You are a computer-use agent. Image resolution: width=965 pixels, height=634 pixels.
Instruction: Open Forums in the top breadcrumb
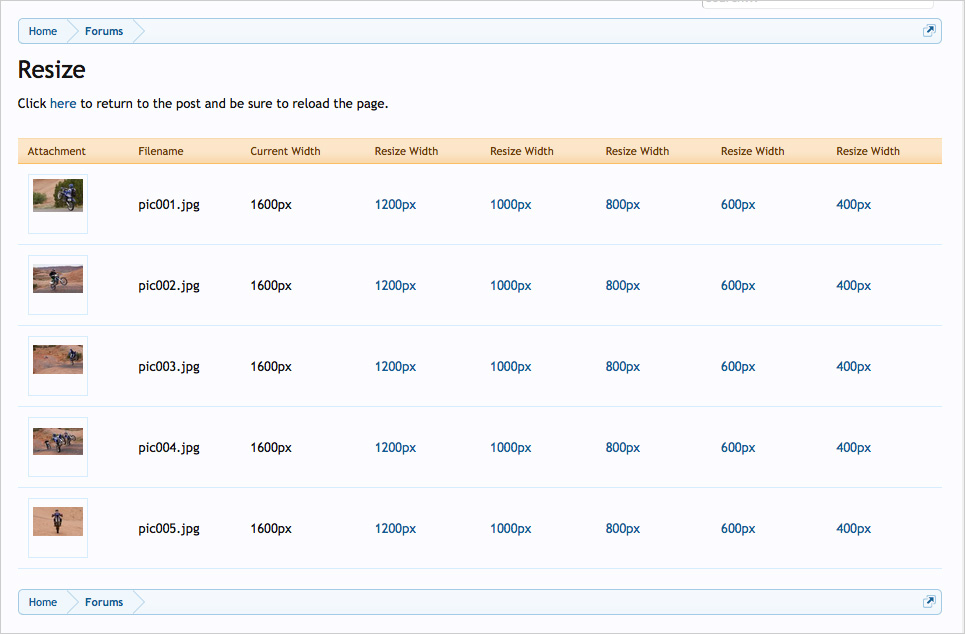[x=104, y=31]
